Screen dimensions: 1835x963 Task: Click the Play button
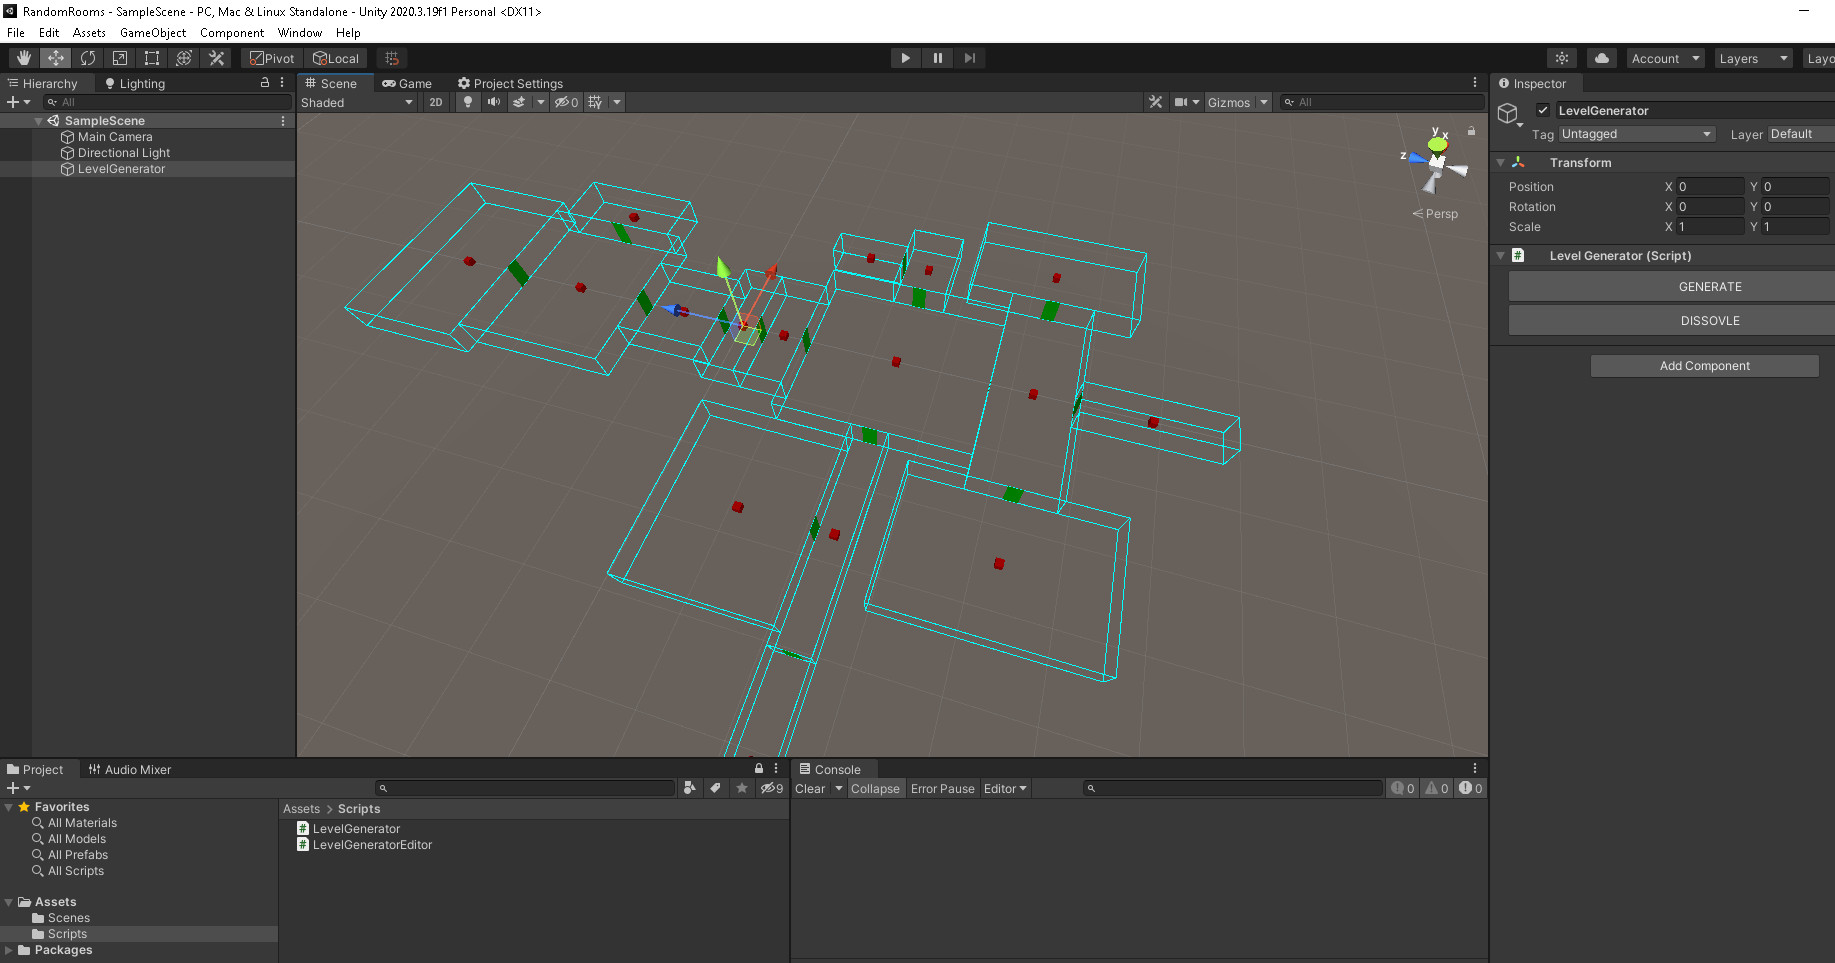click(904, 57)
